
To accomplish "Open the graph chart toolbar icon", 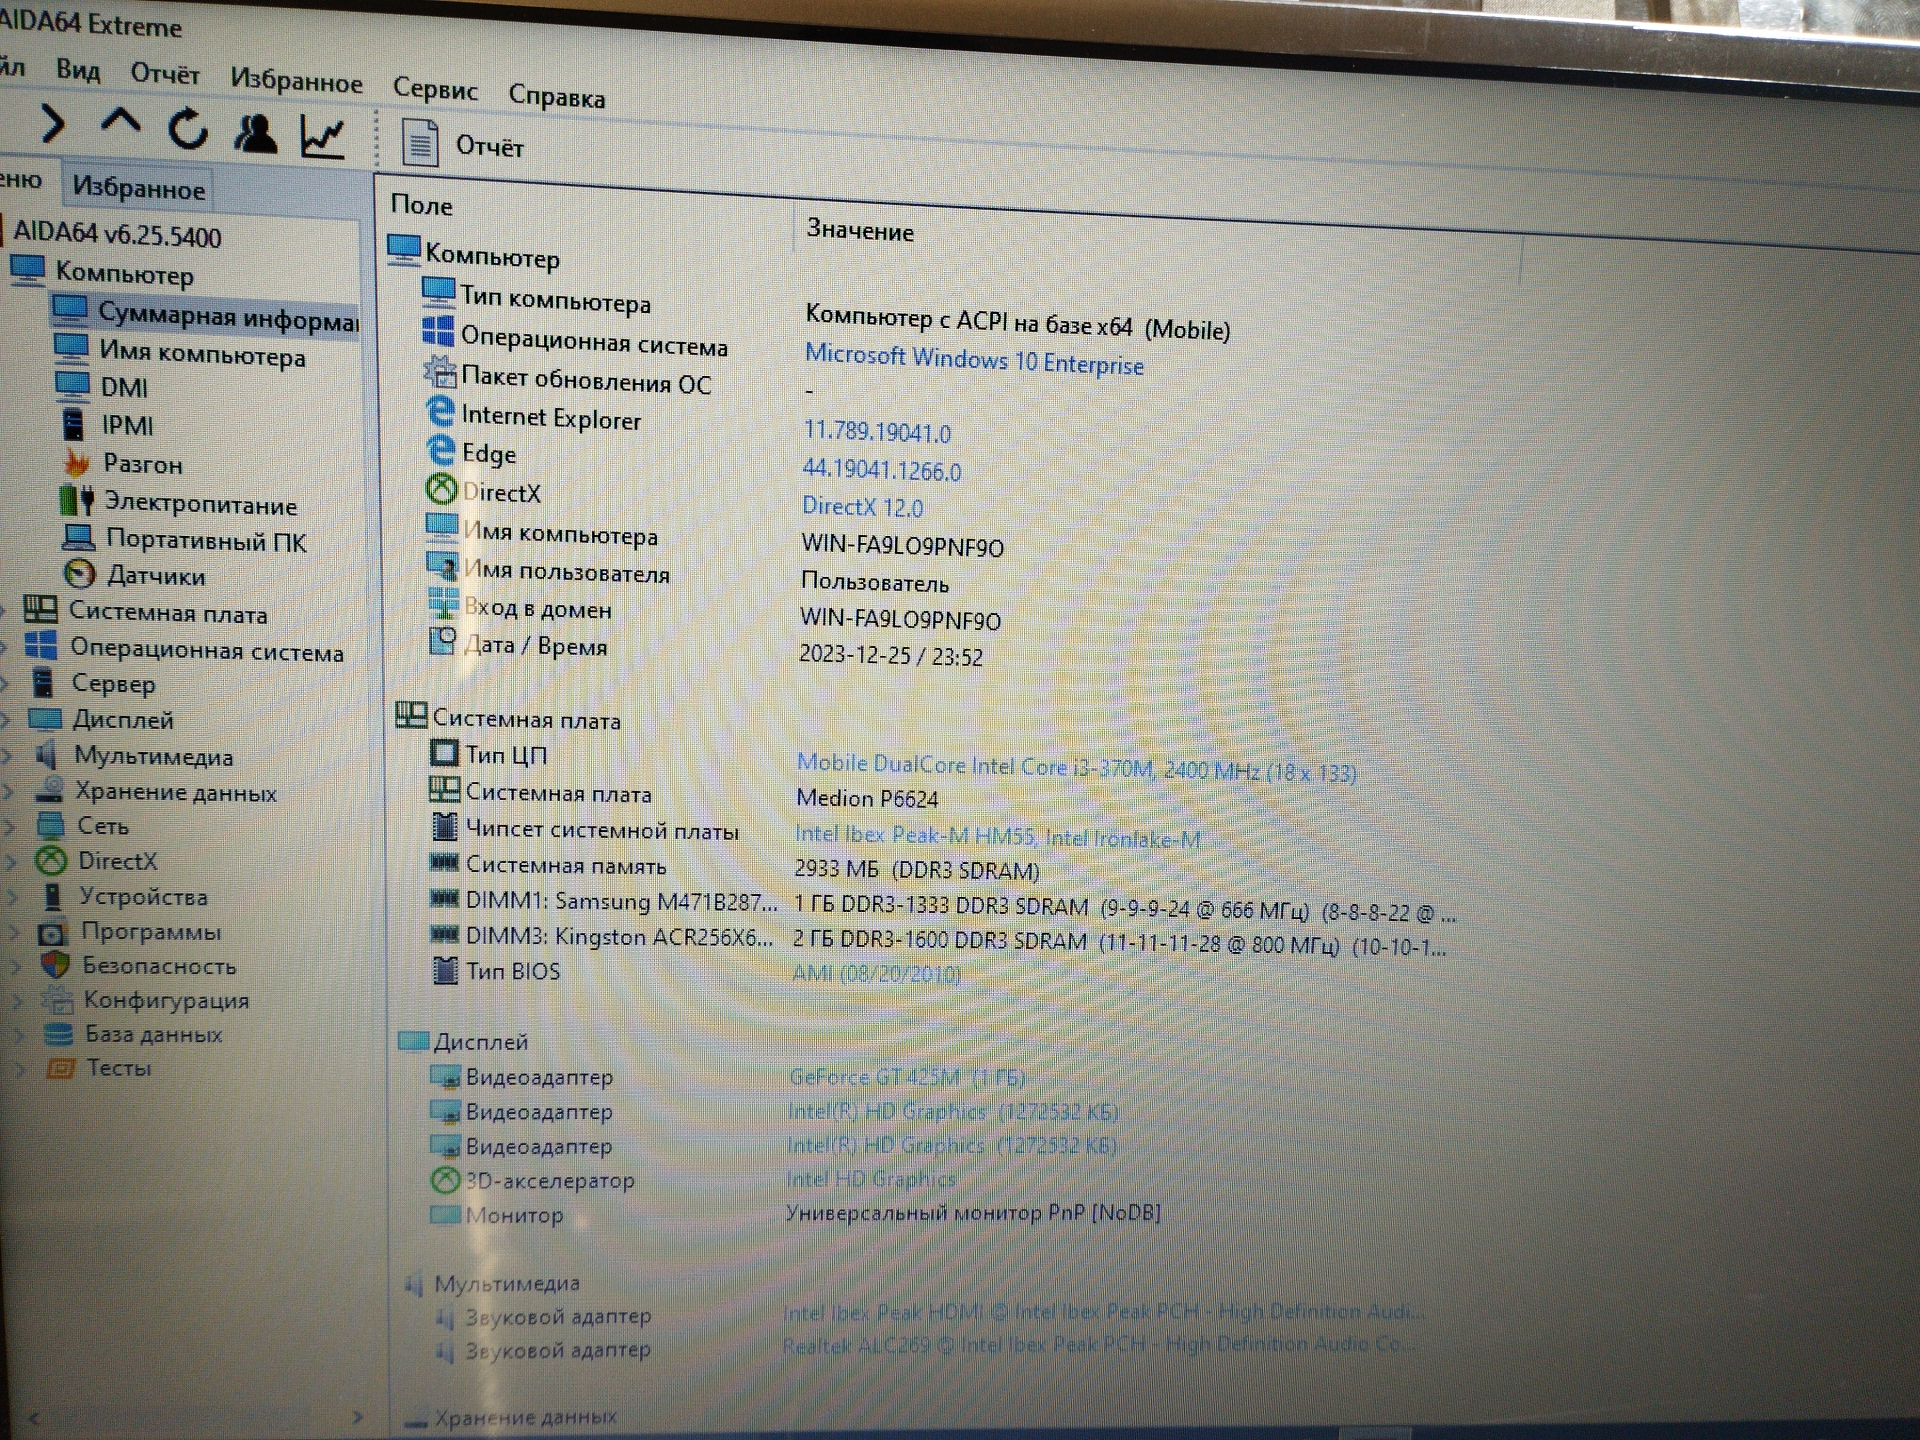I will click(323, 137).
